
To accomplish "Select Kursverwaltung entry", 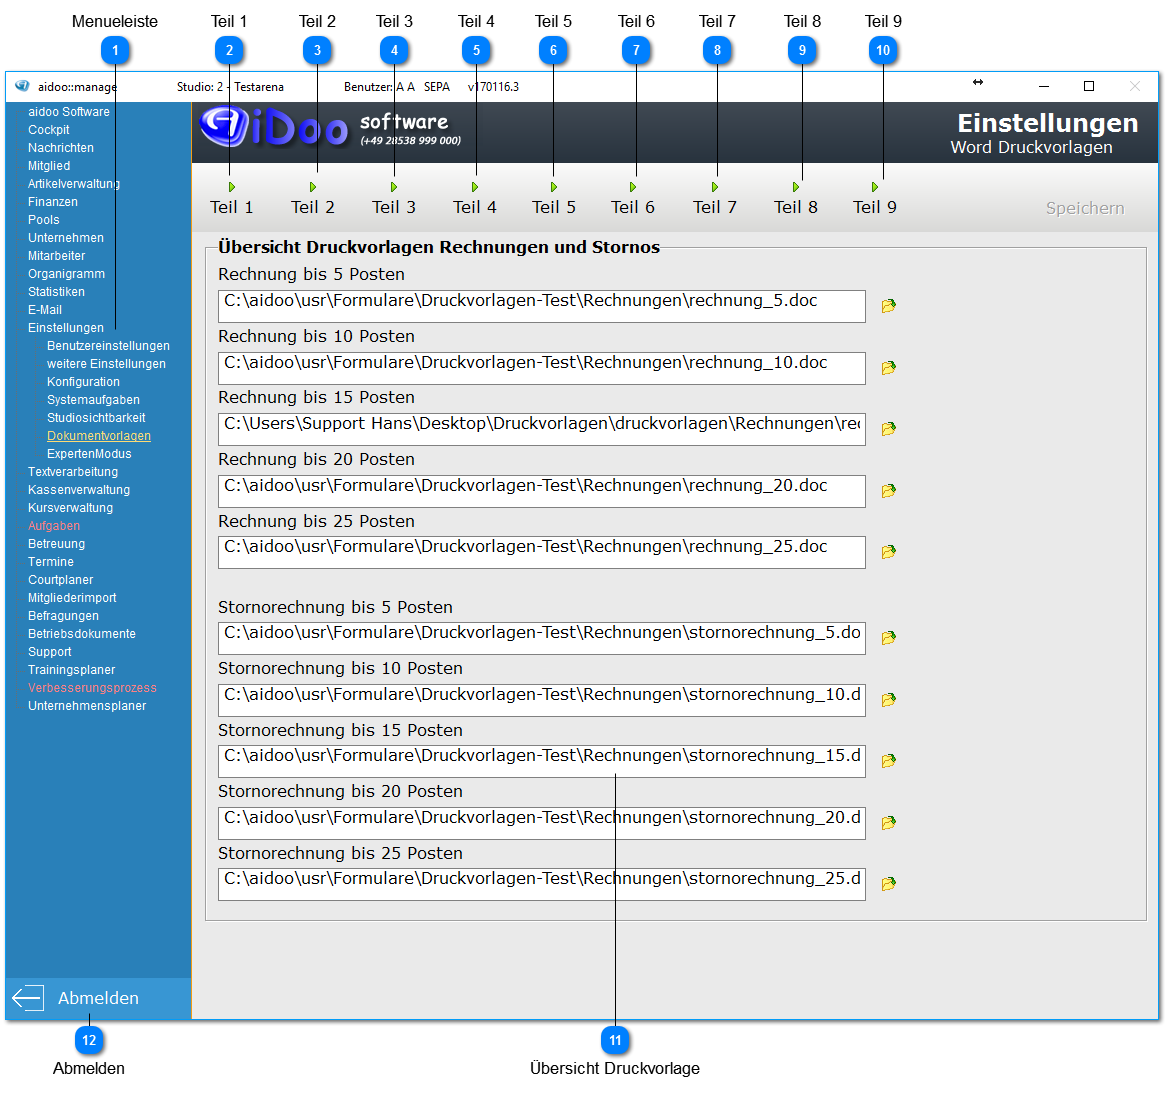I will click(70, 508).
